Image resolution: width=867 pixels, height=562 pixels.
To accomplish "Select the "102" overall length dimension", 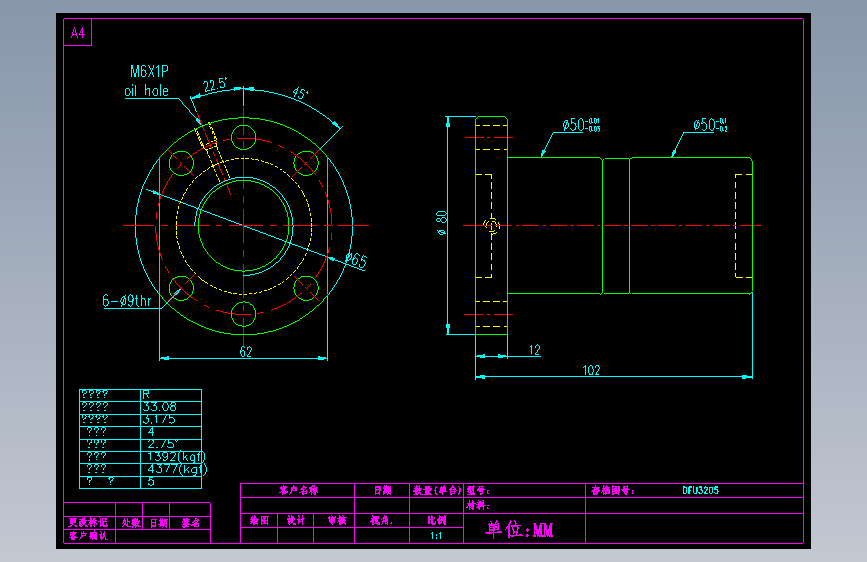I will (592, 370).
